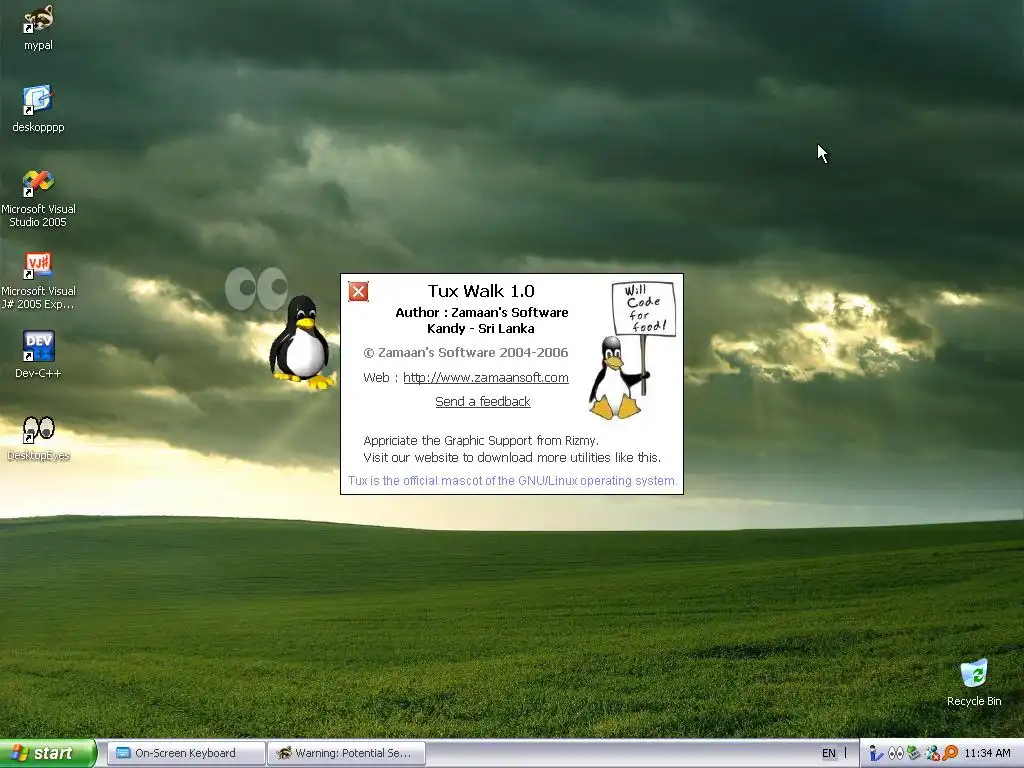Click the Appriciate the Graphic Support line
Screen dimensions: 1024x768
coord(481,440)
